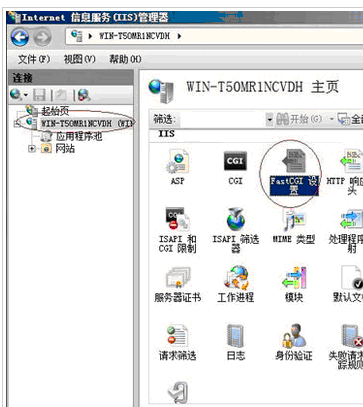Open dropdown arrow next to 开始(G)

[x=332, y=119]
